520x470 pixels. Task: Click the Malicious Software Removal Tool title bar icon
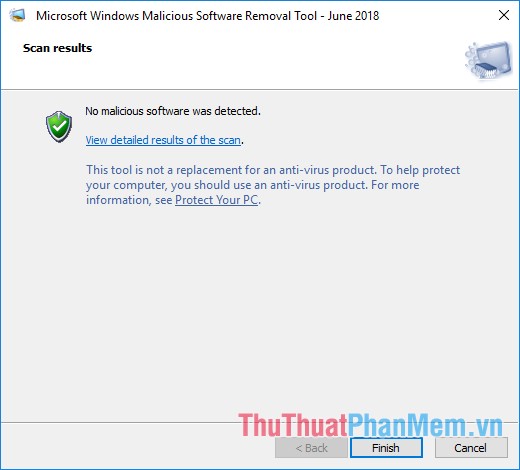(x=17, y=15)
